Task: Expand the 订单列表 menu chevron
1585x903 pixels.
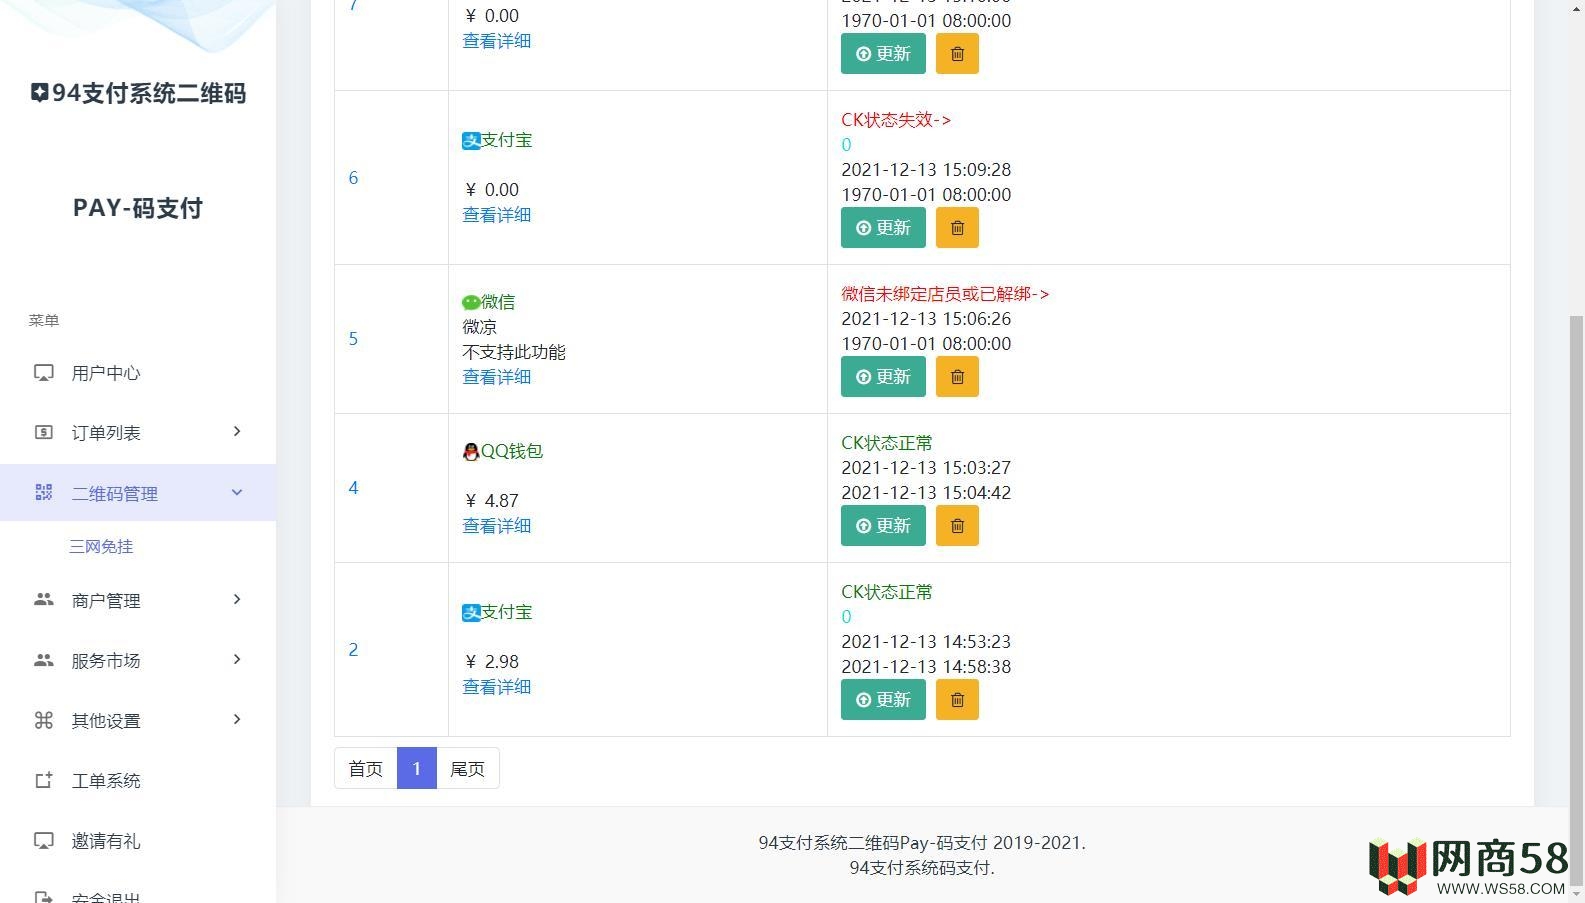Action: tap(237, 431)
